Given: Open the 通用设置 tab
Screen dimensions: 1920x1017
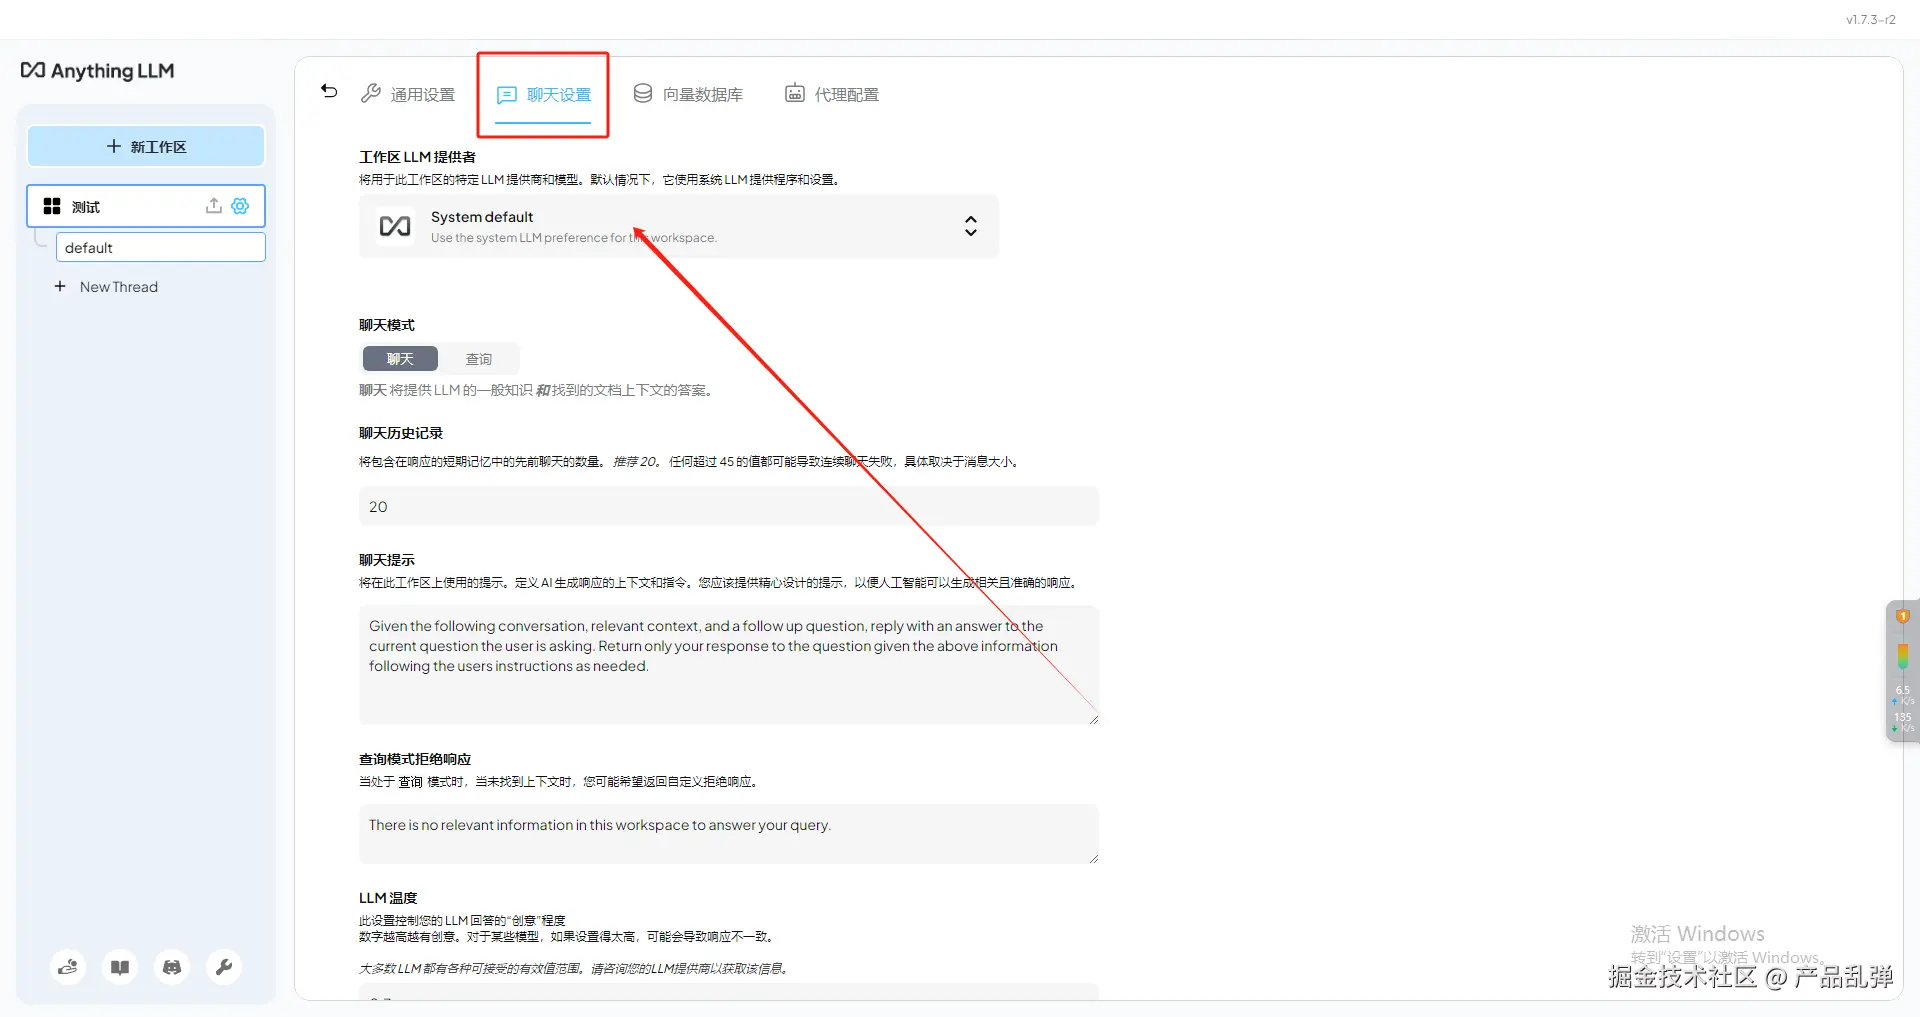Looking at the screenshot, I should 408,94.
